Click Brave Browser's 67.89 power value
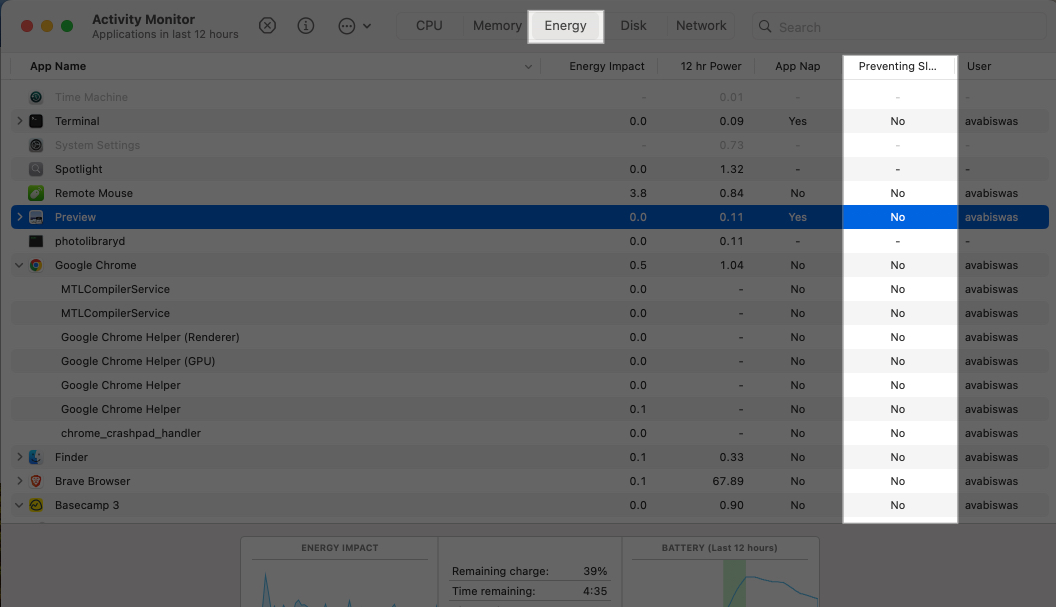 [728, 481]
